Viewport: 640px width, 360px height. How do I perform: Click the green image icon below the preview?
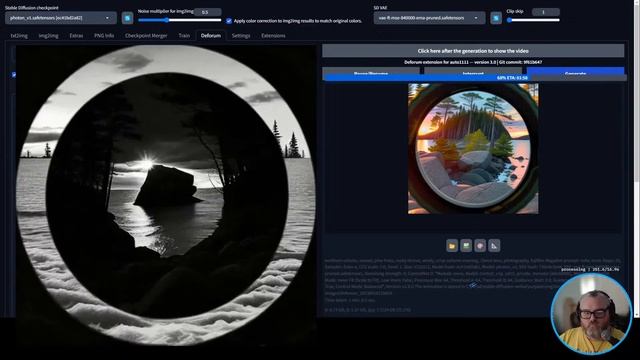[x=466, y=246]
